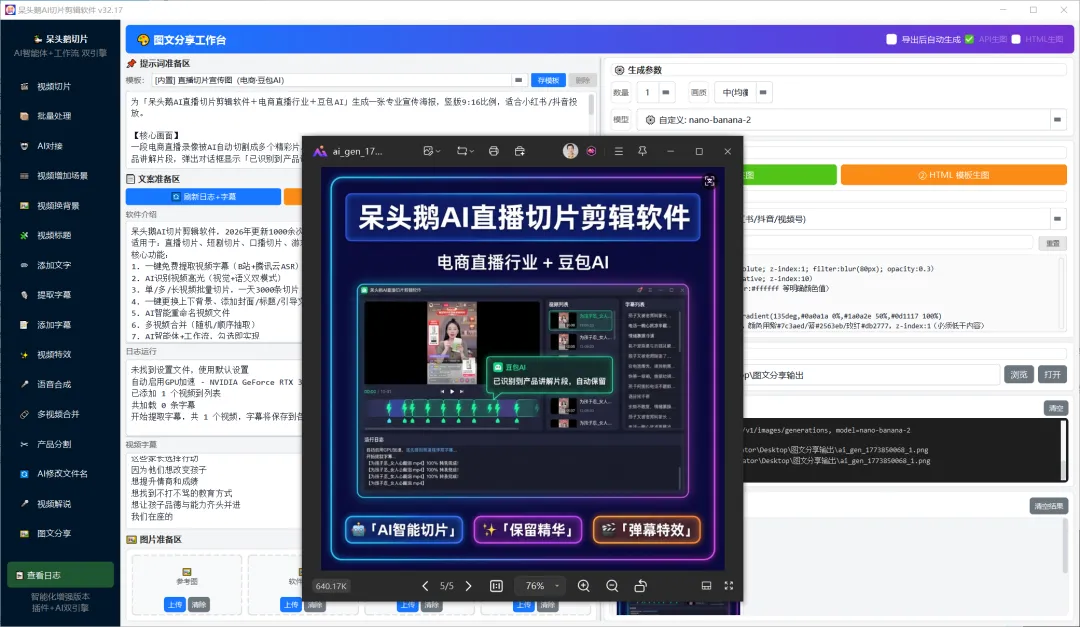Viewport: 1080px width, 627px height.
Task: Click the 清除 button under 参考图
Action: (199, 604)
